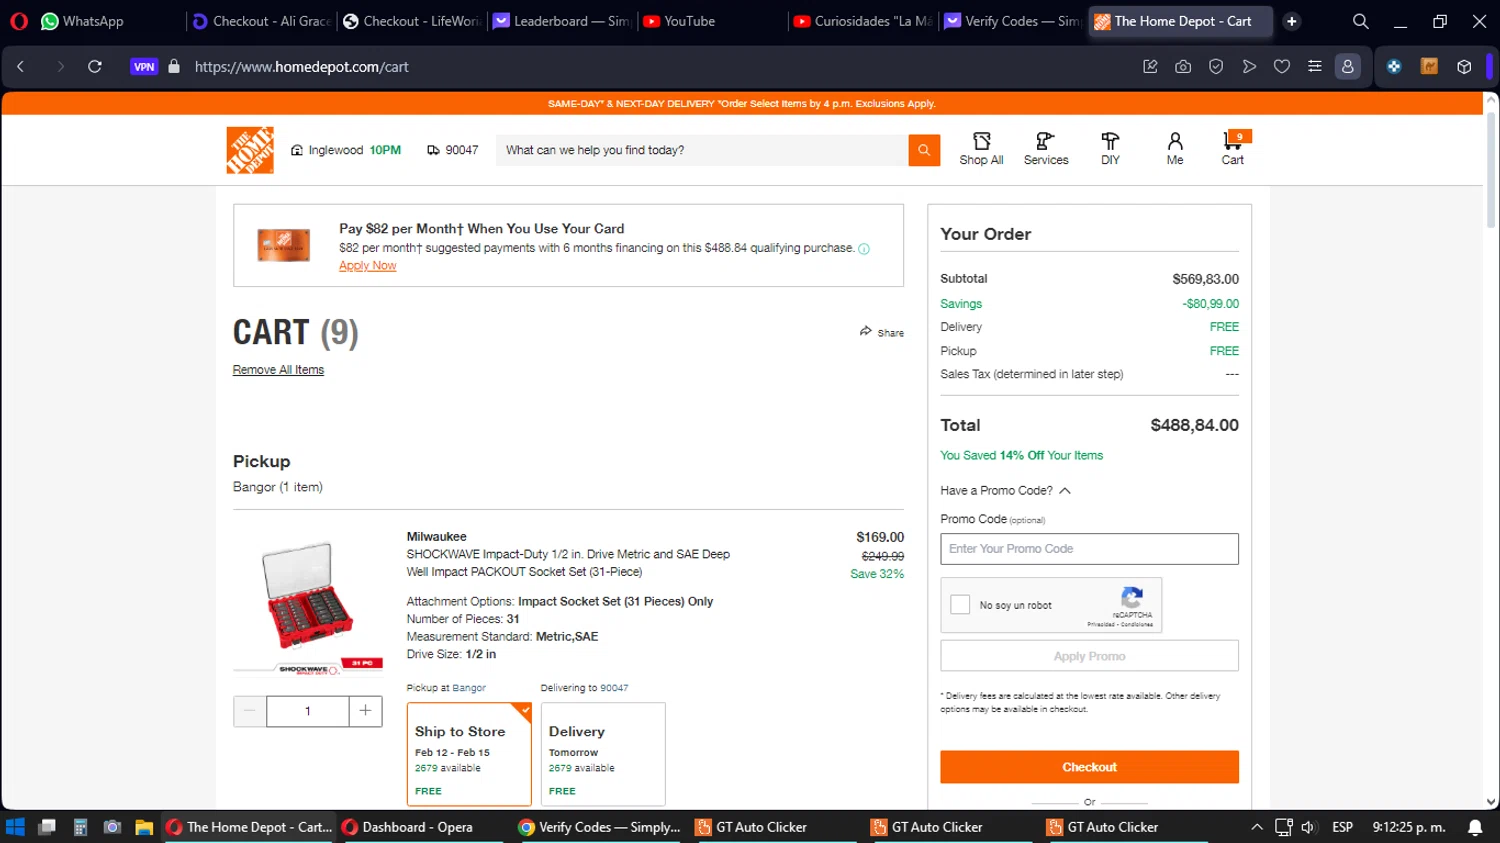This screenshot has width=1500, height=843.
Task: Switch to the Checkout - LifeWorks tab
Action: click(x=411, y=21)
